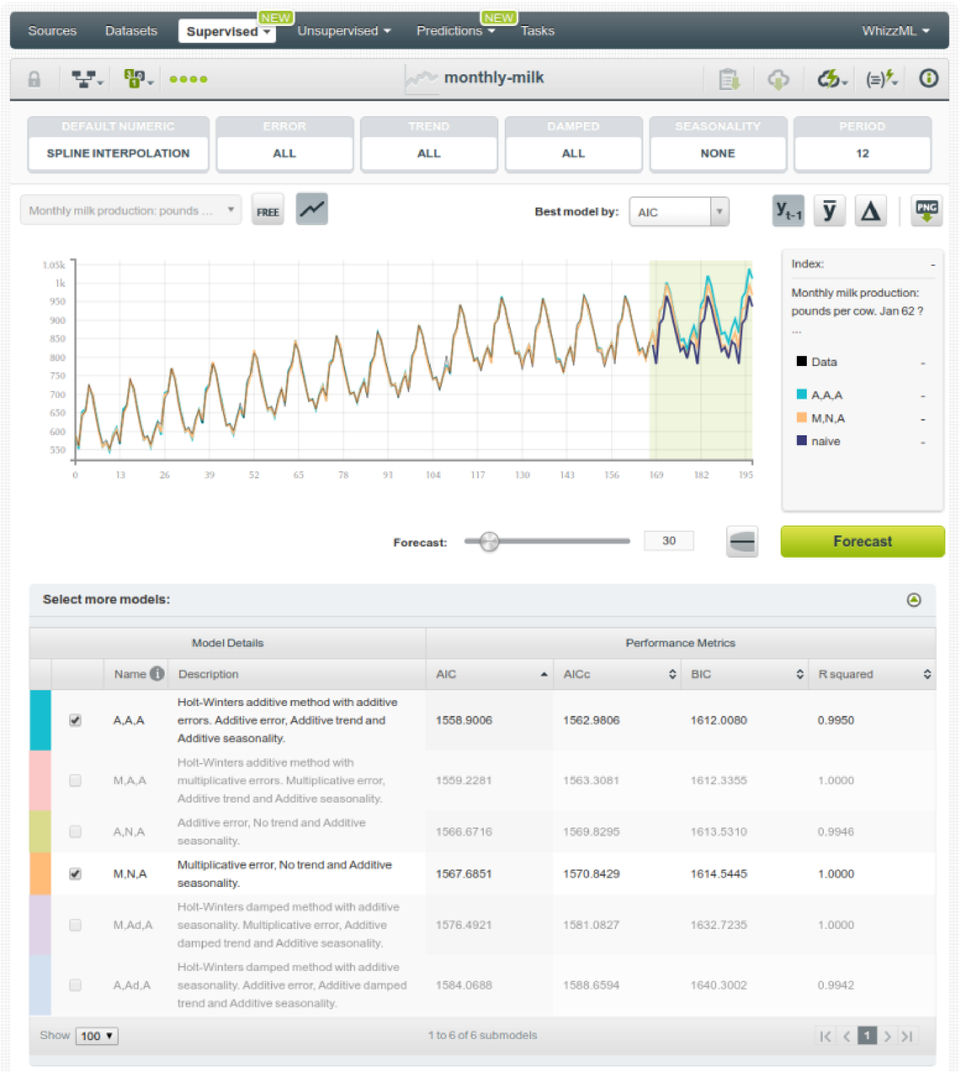Screen dimensions: 960x1072
Task: Sort the table by BIC column
Action: [x=745, y=674]
